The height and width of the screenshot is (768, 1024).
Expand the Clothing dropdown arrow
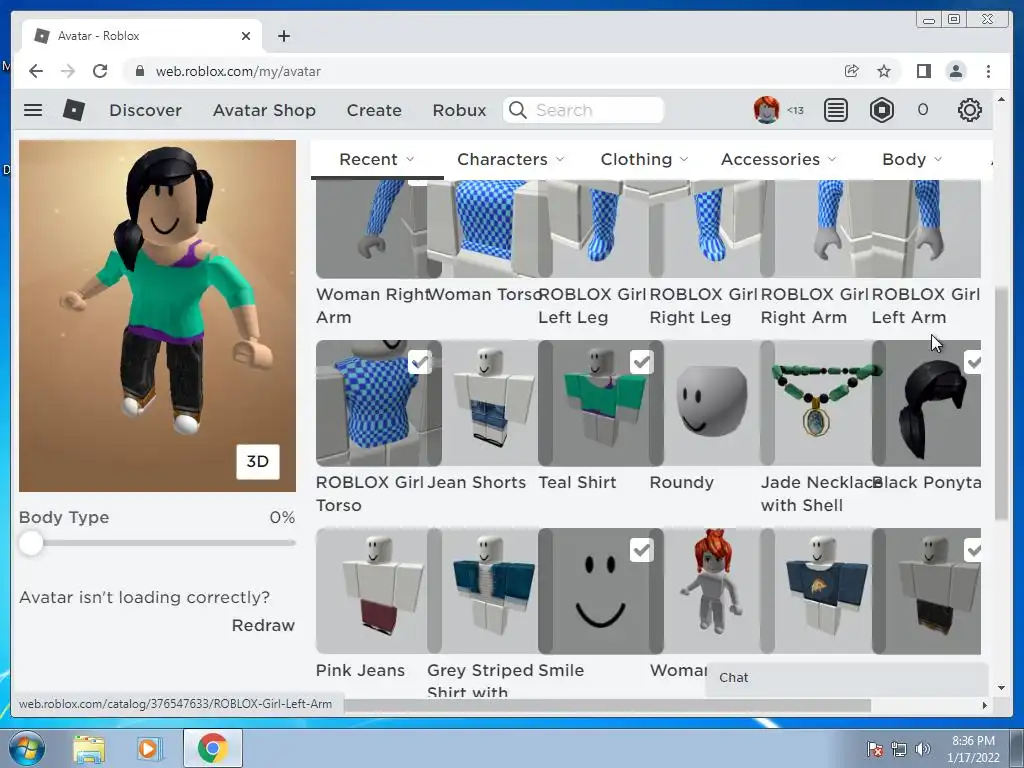(x=684, y=159)
